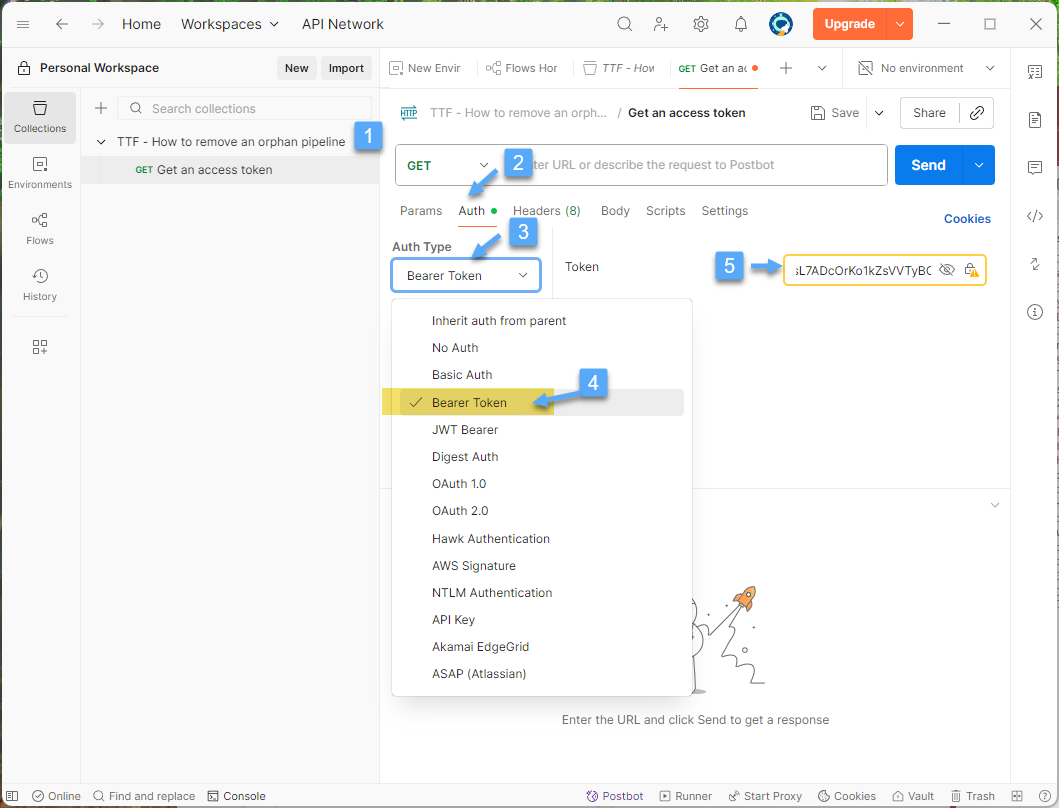Screen dimensions: 1059x808
Task: Open the hamburger main menu
Action: coord(23,24)
